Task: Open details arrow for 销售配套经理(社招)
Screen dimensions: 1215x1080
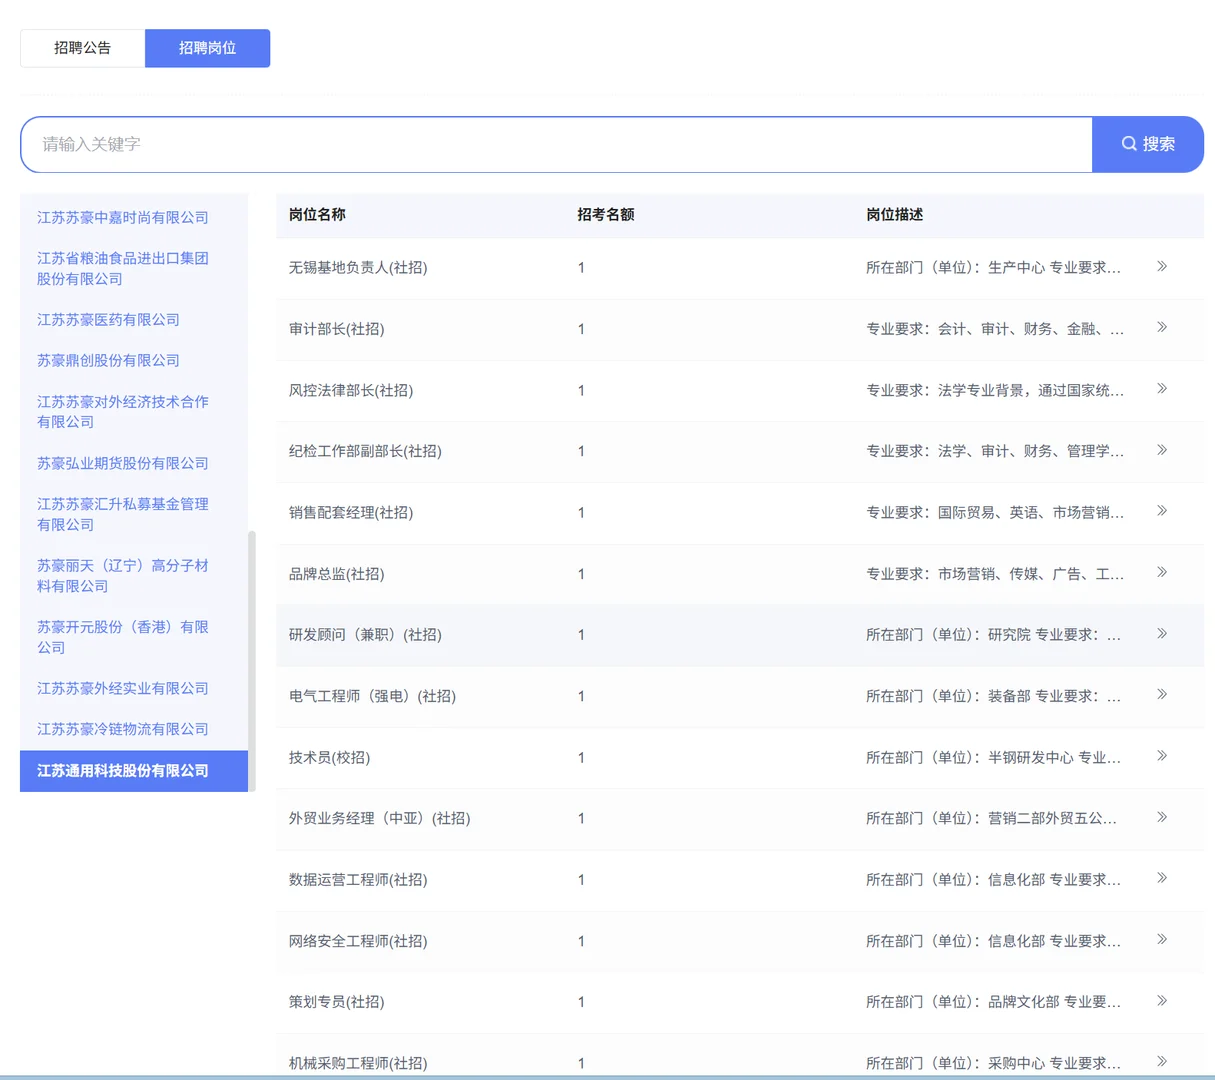Action: point(1162,511)
